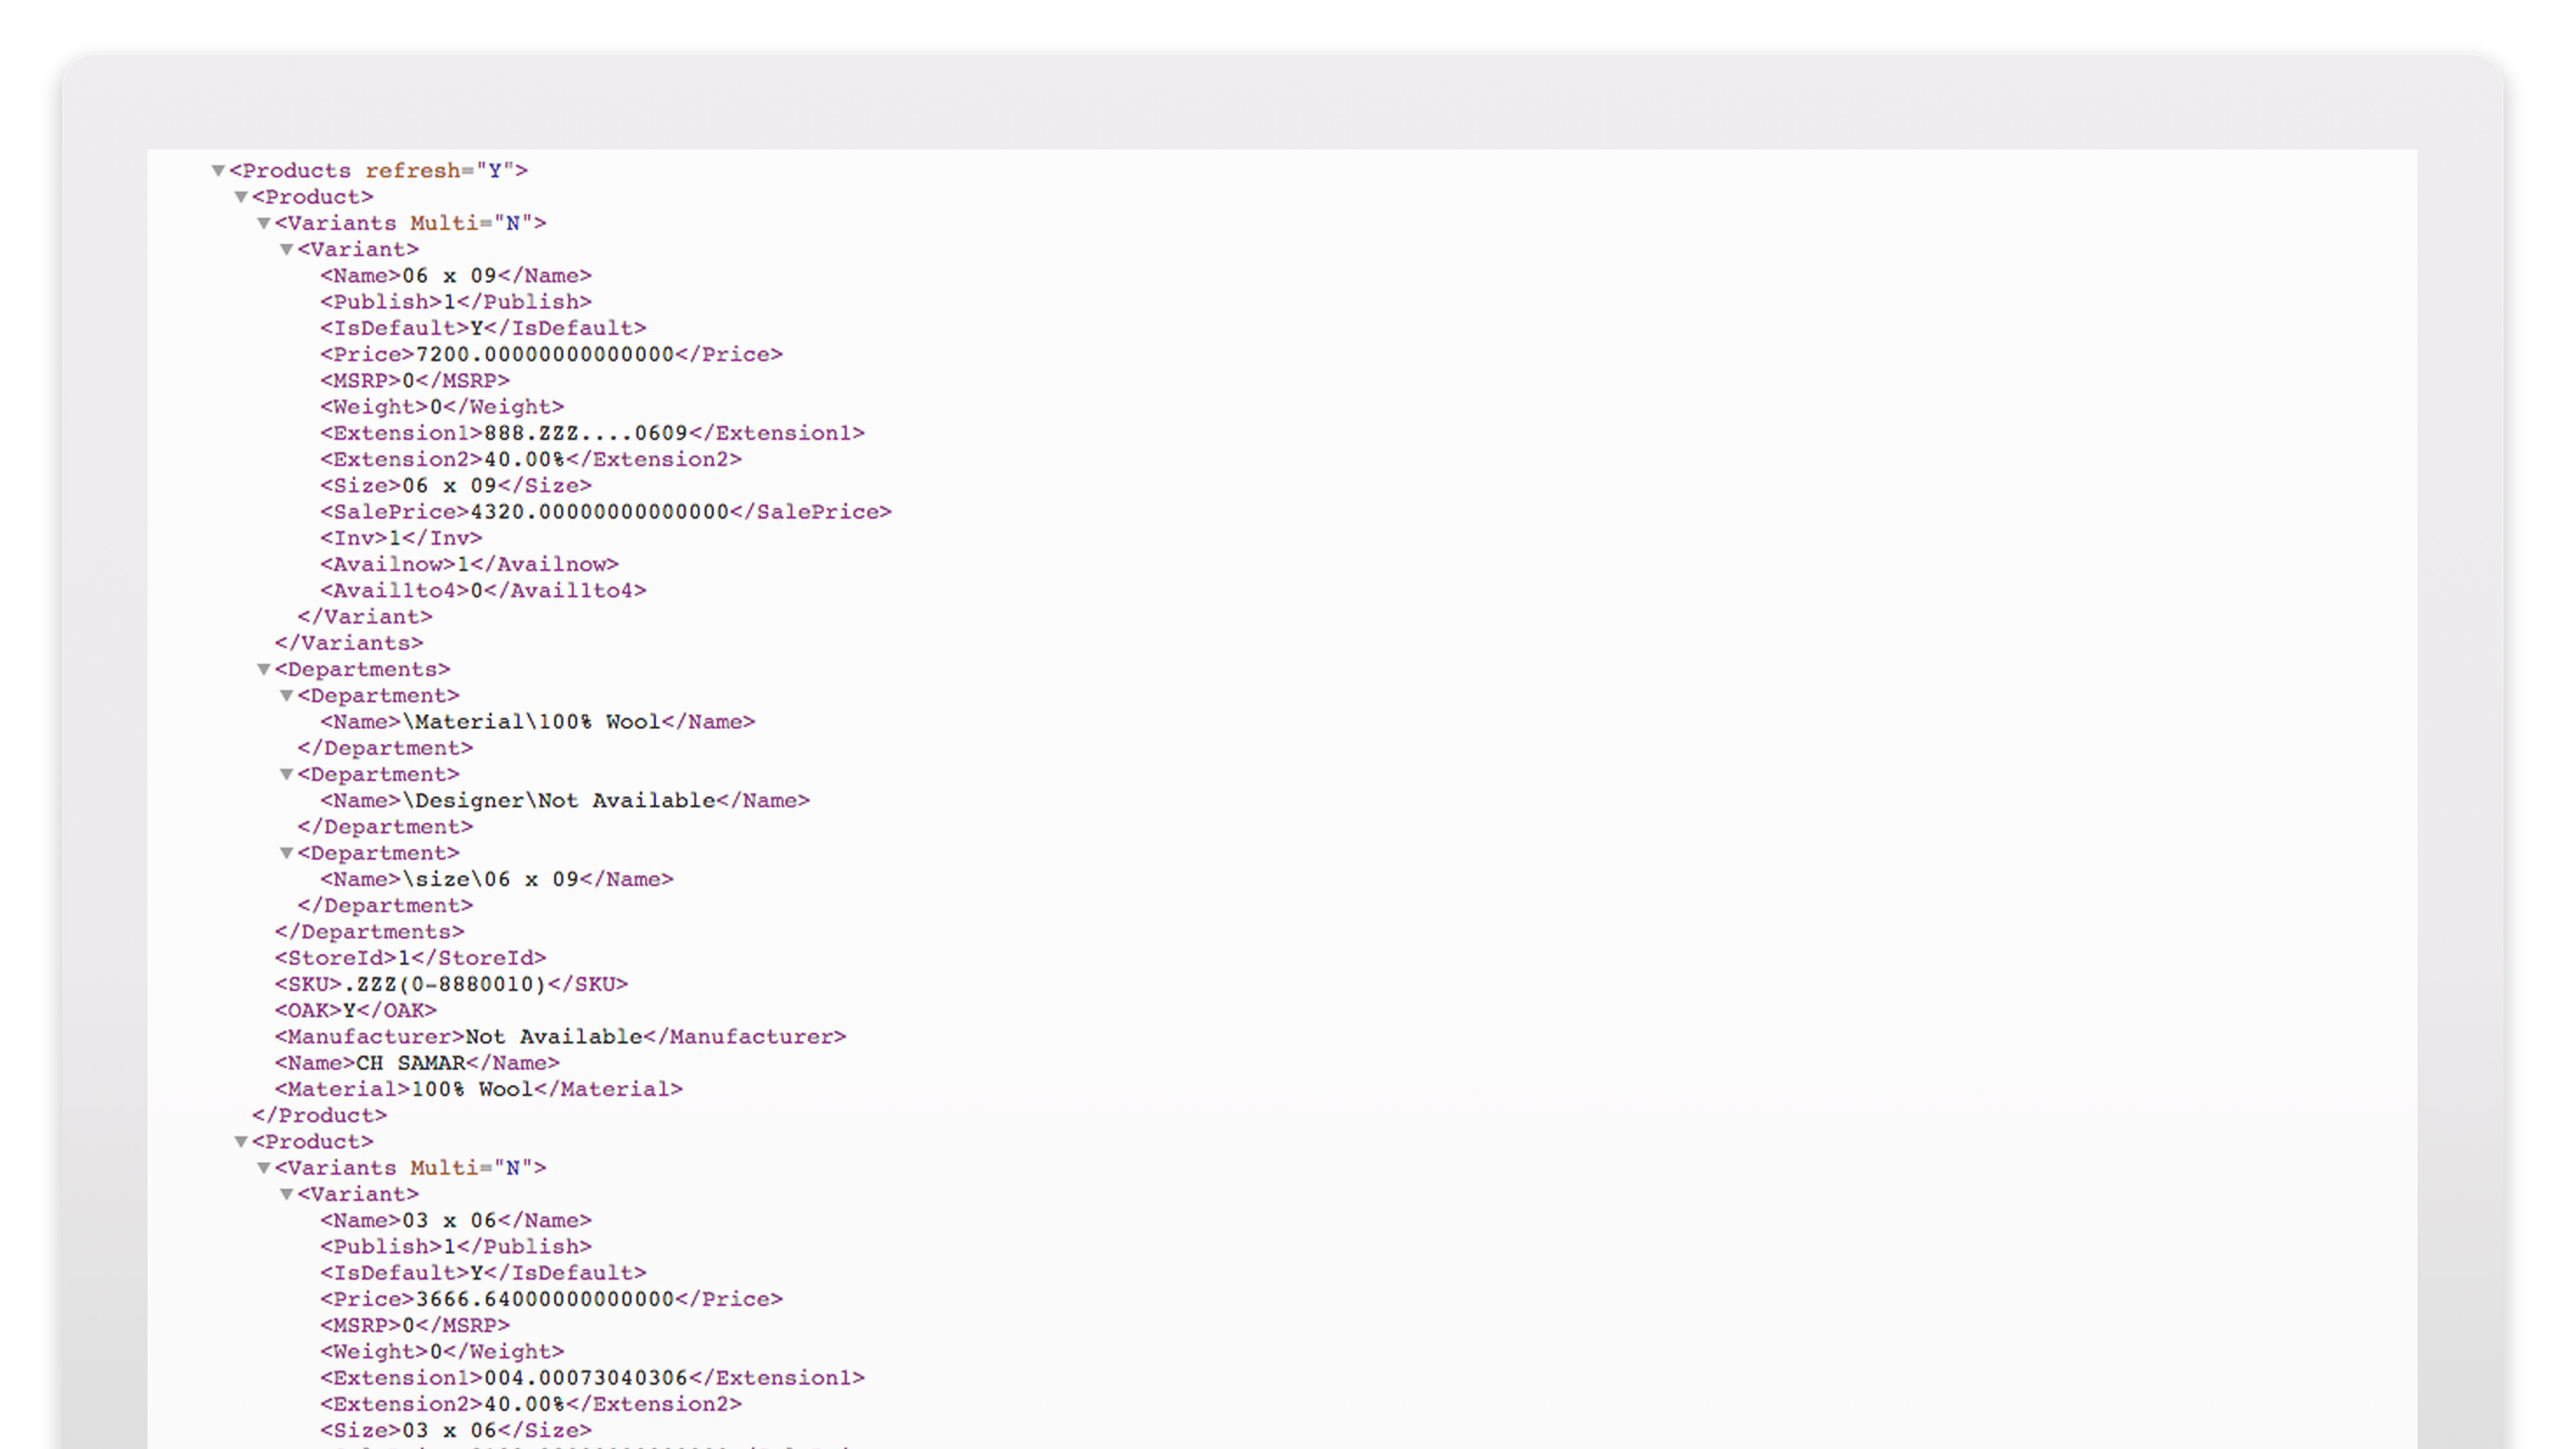Collapse the second Product node

[x=241, y=1142]
